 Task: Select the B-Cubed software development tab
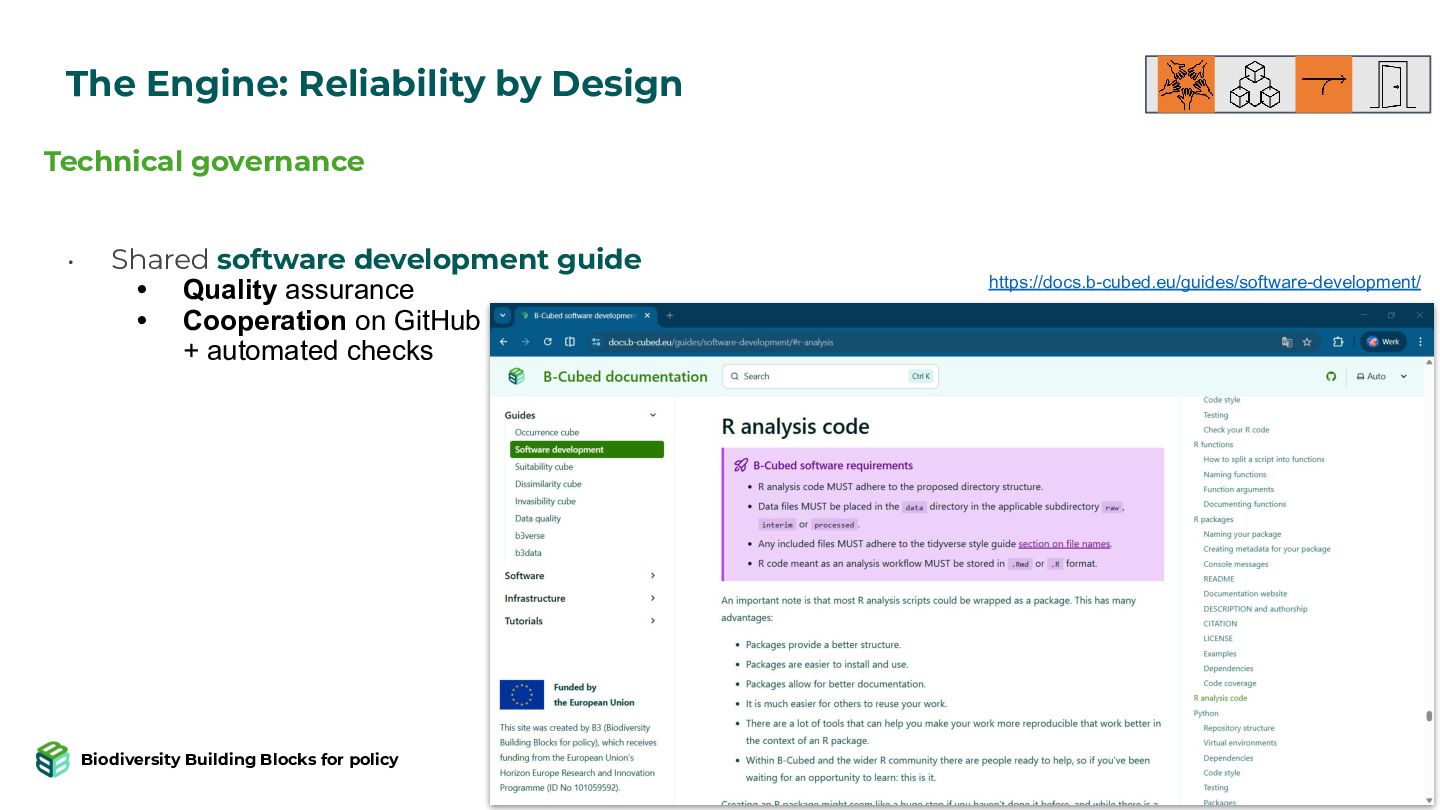click(585, 315)
